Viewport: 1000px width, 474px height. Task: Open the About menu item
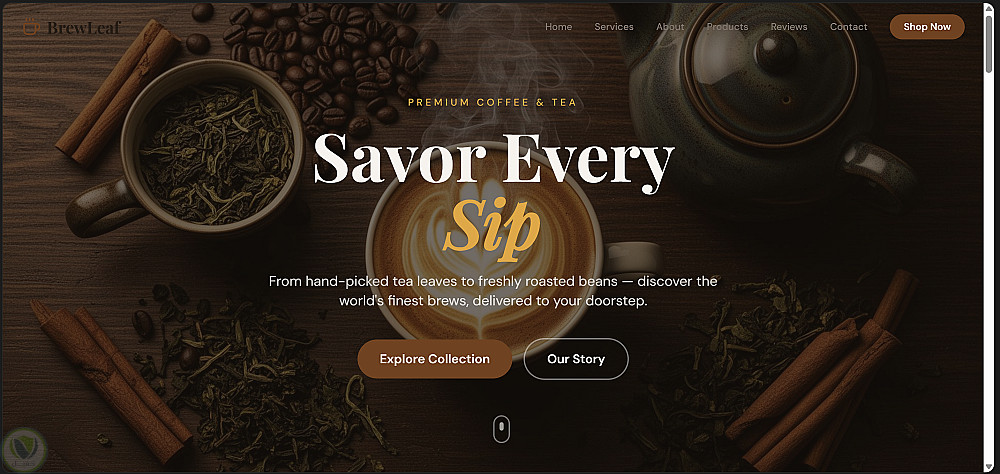(670, 27)
